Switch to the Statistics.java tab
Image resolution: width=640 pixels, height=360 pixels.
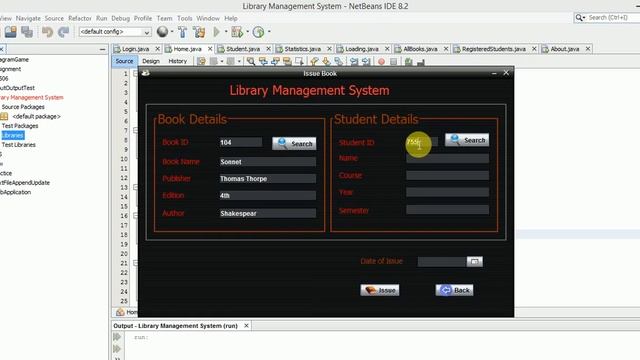tap(302, 49)
